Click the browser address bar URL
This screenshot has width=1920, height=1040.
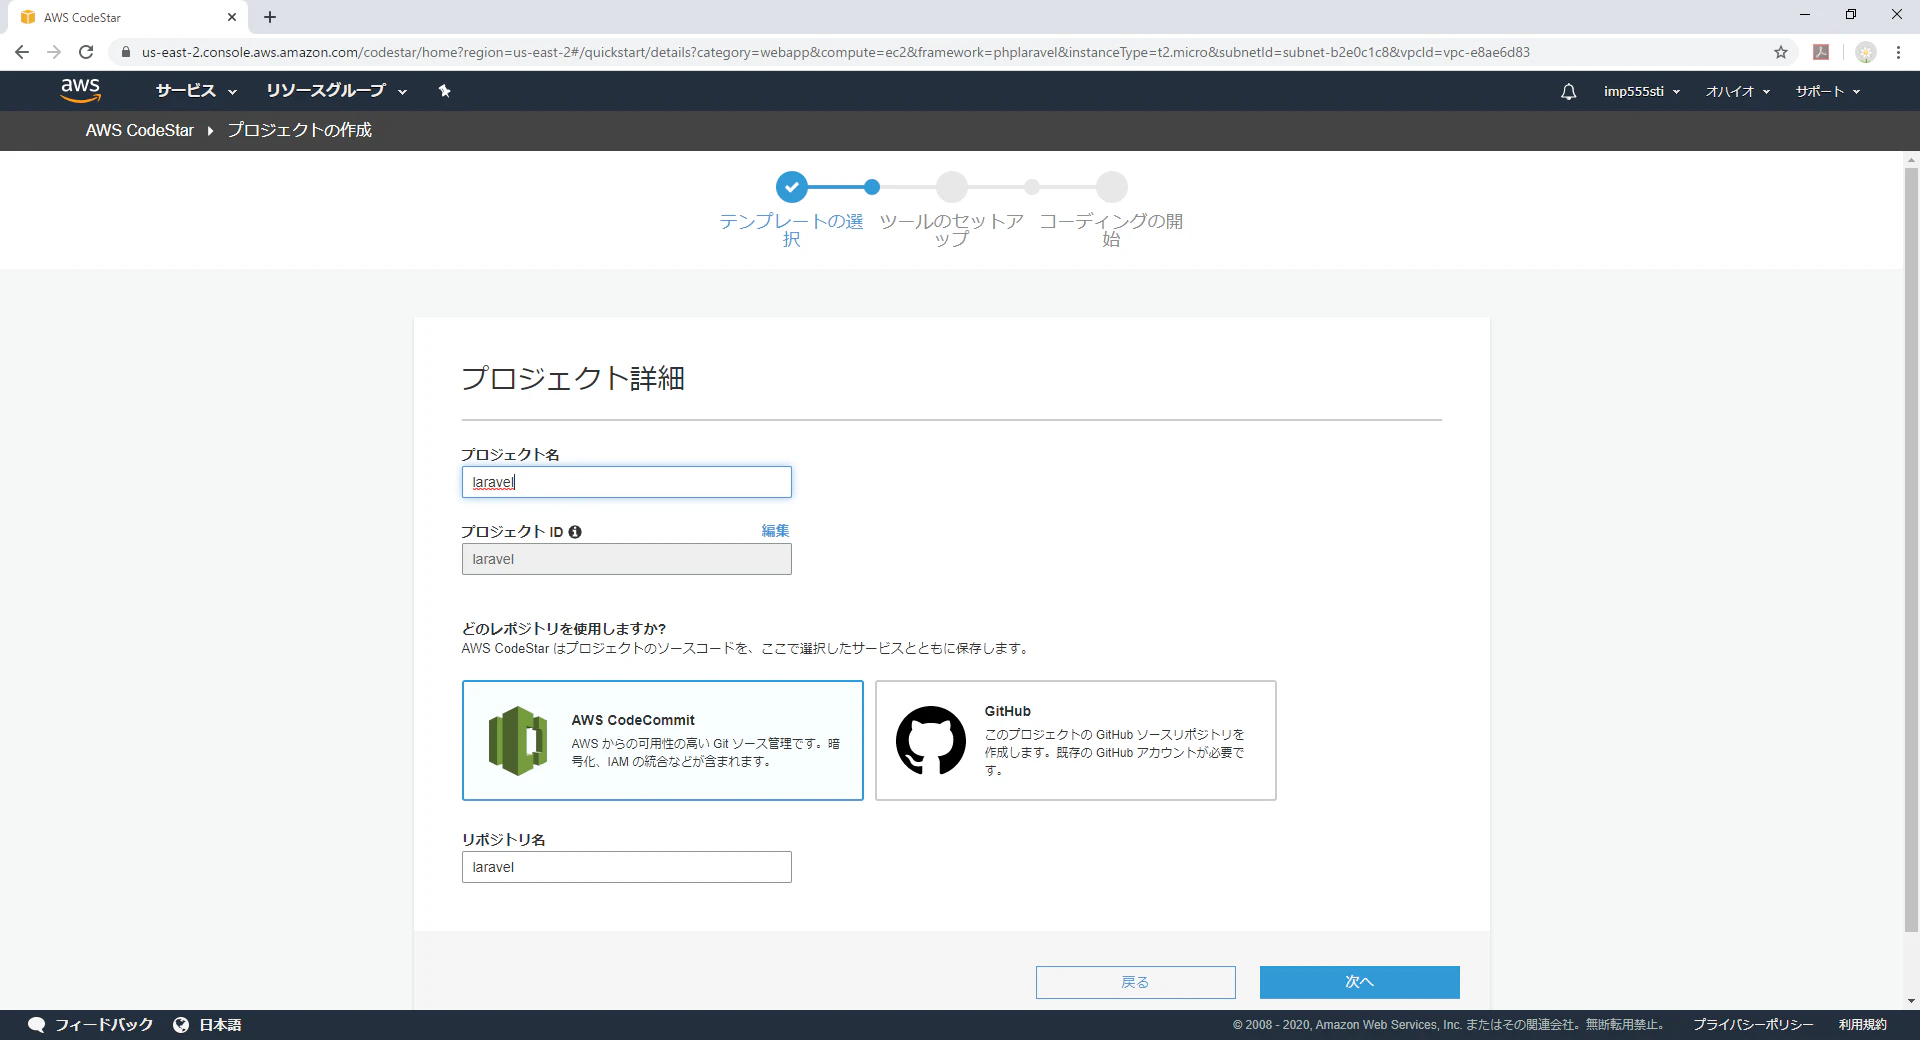[x=835, y=52]
